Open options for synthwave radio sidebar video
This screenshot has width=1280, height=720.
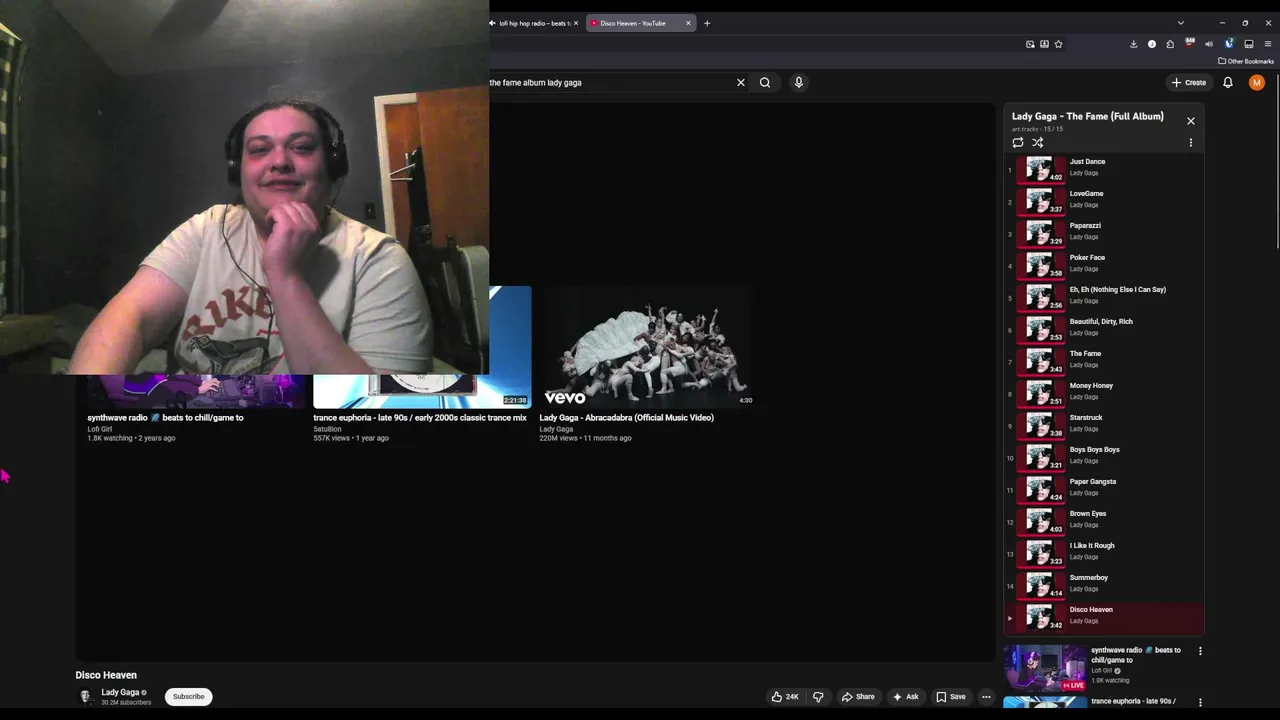(x=1200, y=651)
